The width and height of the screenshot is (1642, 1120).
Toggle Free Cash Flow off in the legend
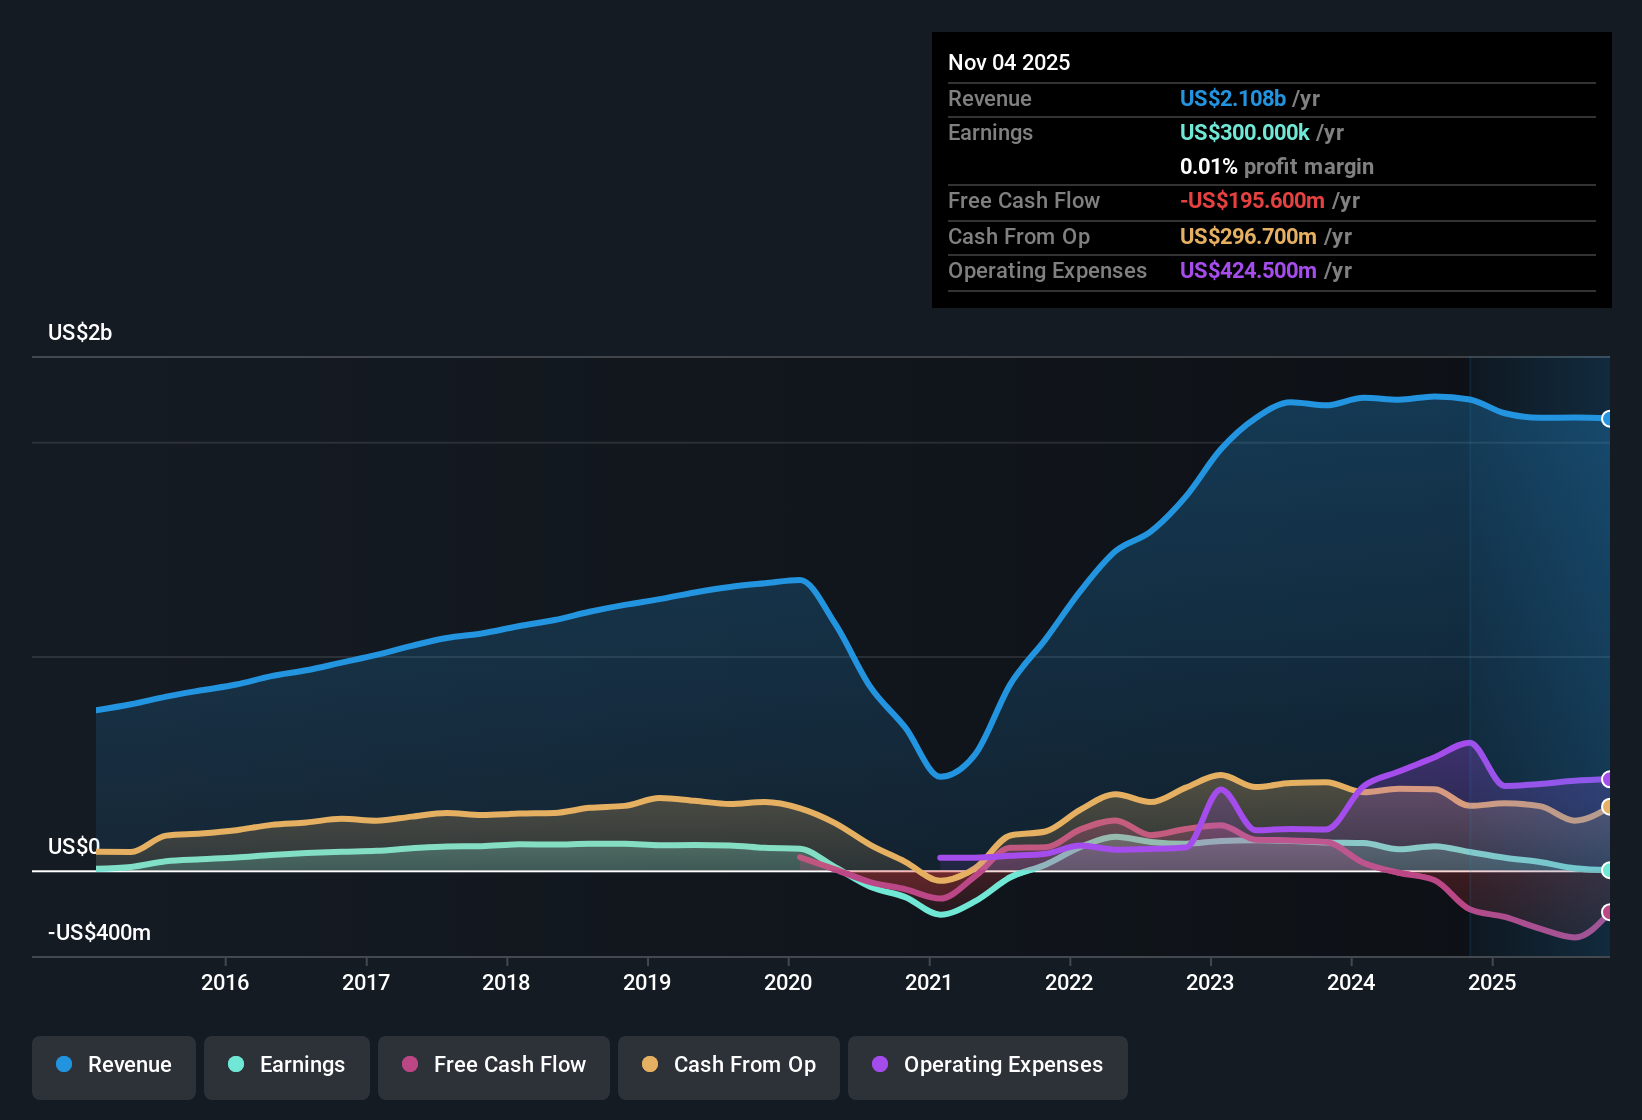pos(493,1065)
